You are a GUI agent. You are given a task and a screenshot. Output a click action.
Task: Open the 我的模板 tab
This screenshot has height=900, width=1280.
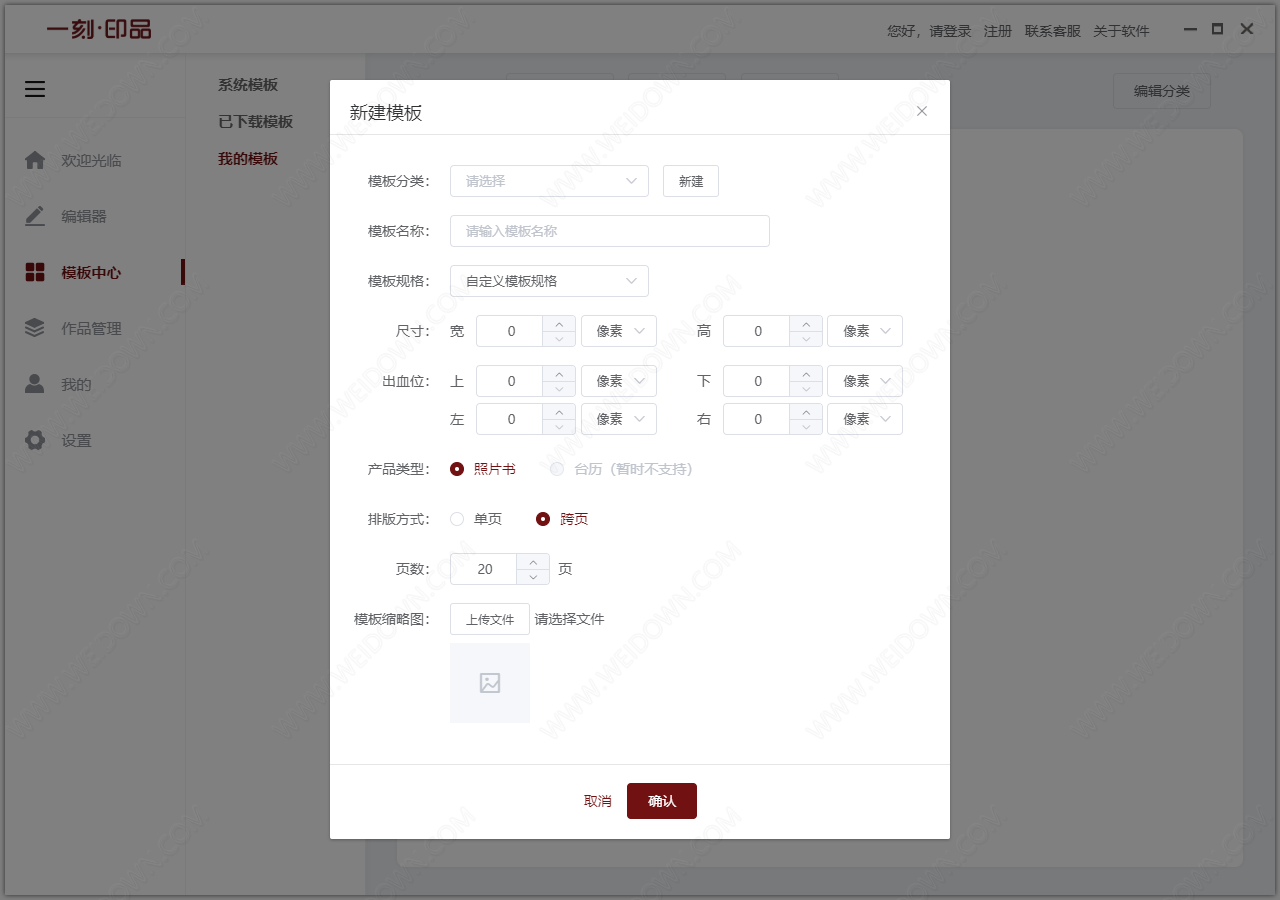[248, 159]
